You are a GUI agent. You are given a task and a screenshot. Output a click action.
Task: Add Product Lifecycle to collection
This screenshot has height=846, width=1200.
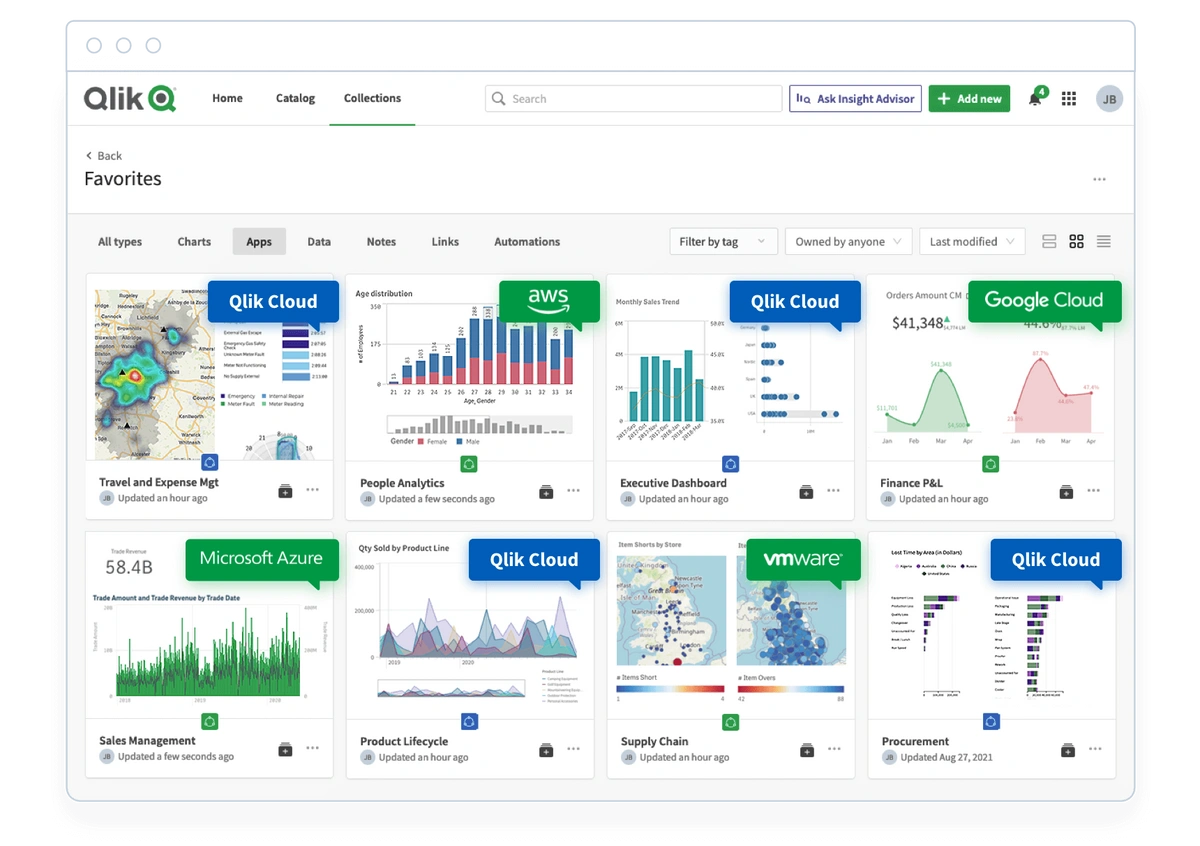(546, 749)
